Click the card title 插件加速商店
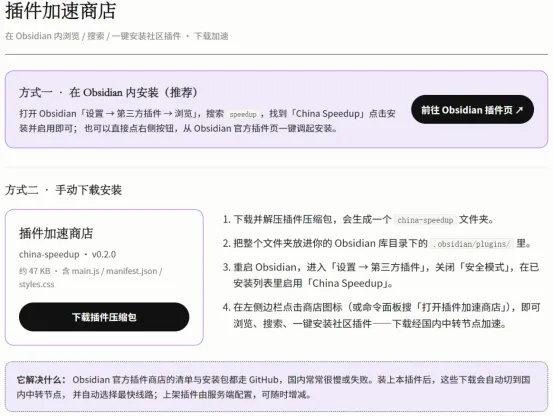The image size is (553, 417). pyautogui.click(x=56, y=234)
